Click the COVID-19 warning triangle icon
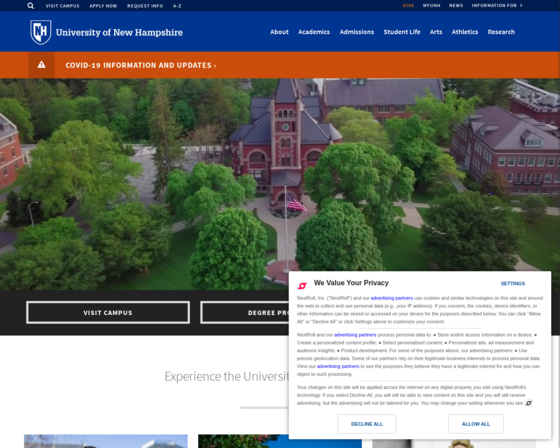560x448 pixels. click(x=41, y=65)
